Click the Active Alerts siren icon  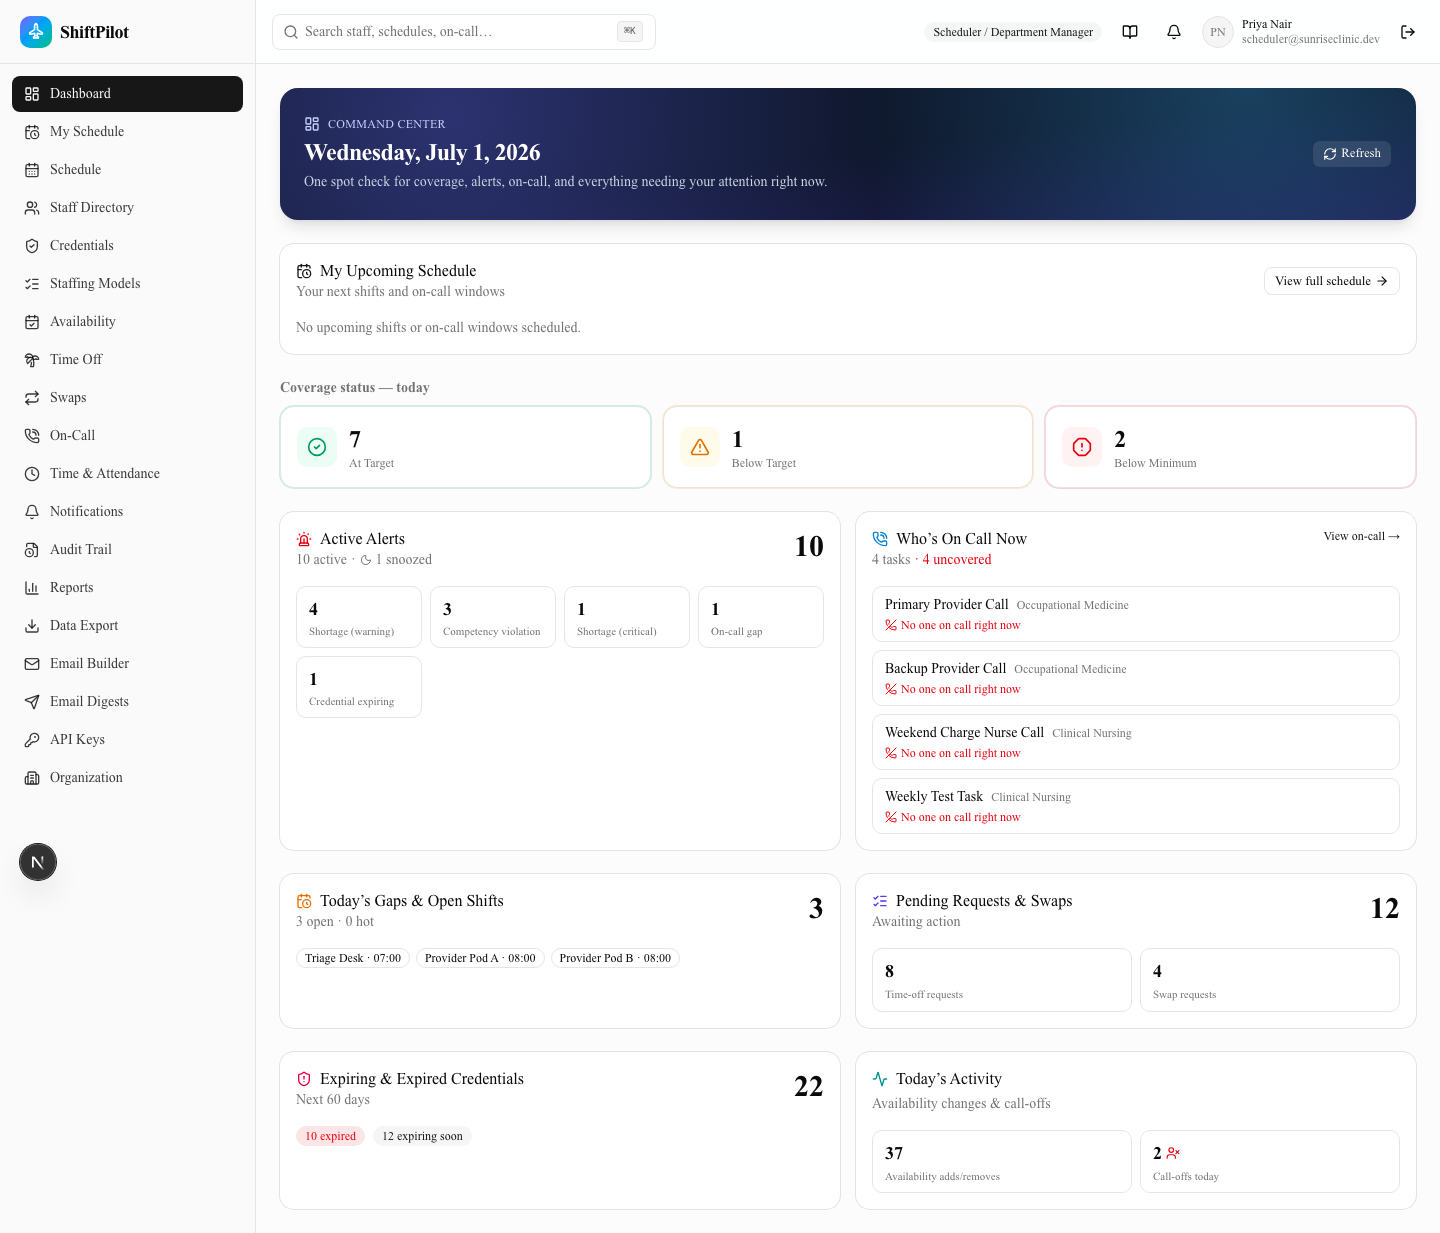[304, 539]
